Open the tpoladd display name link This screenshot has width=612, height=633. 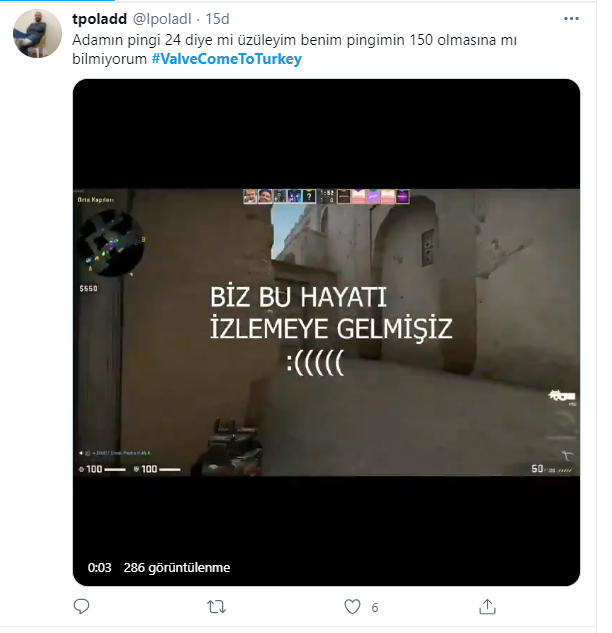(99, 19)
